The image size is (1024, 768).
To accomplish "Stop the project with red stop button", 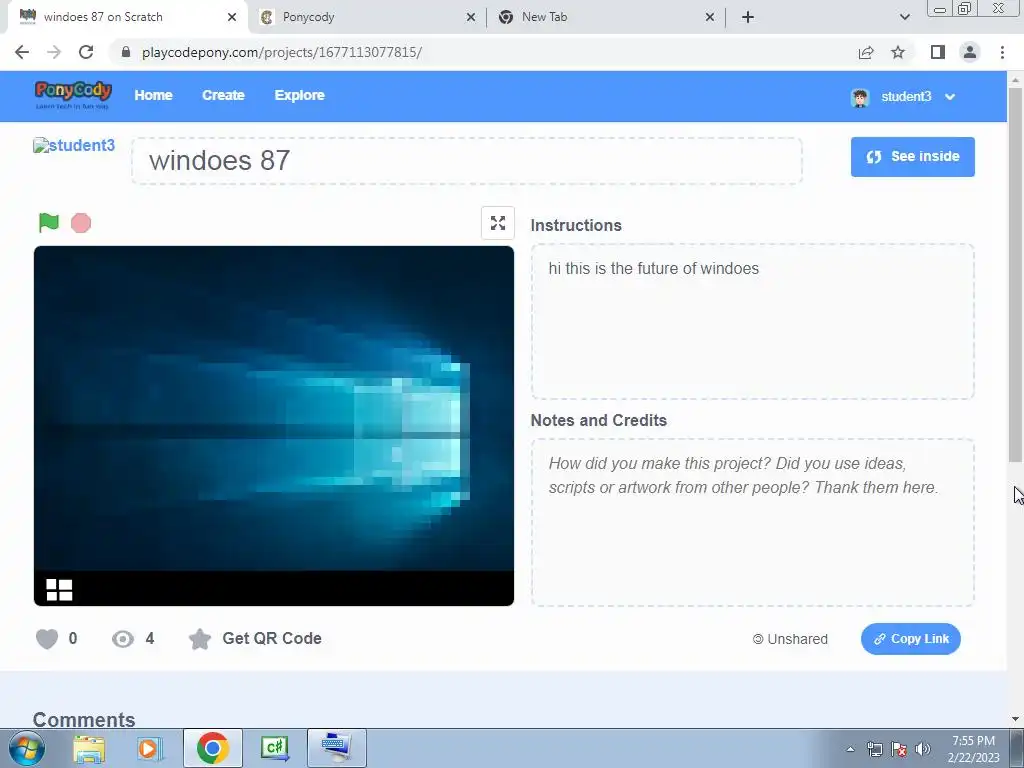I will pyautogui.click(x=81, y=223).
